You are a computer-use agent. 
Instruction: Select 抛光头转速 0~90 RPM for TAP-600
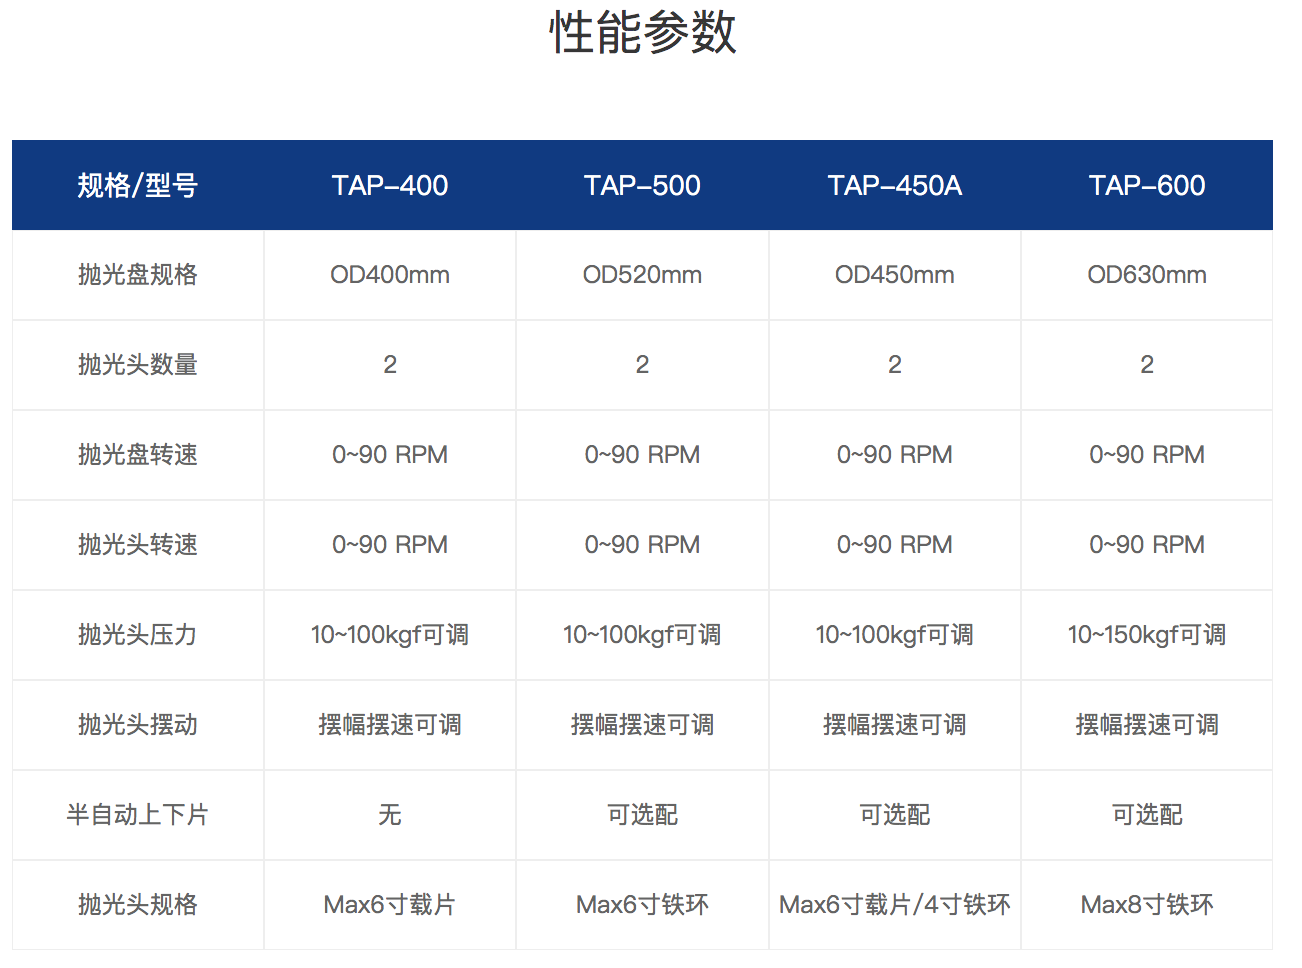(x=1147, y=545)
